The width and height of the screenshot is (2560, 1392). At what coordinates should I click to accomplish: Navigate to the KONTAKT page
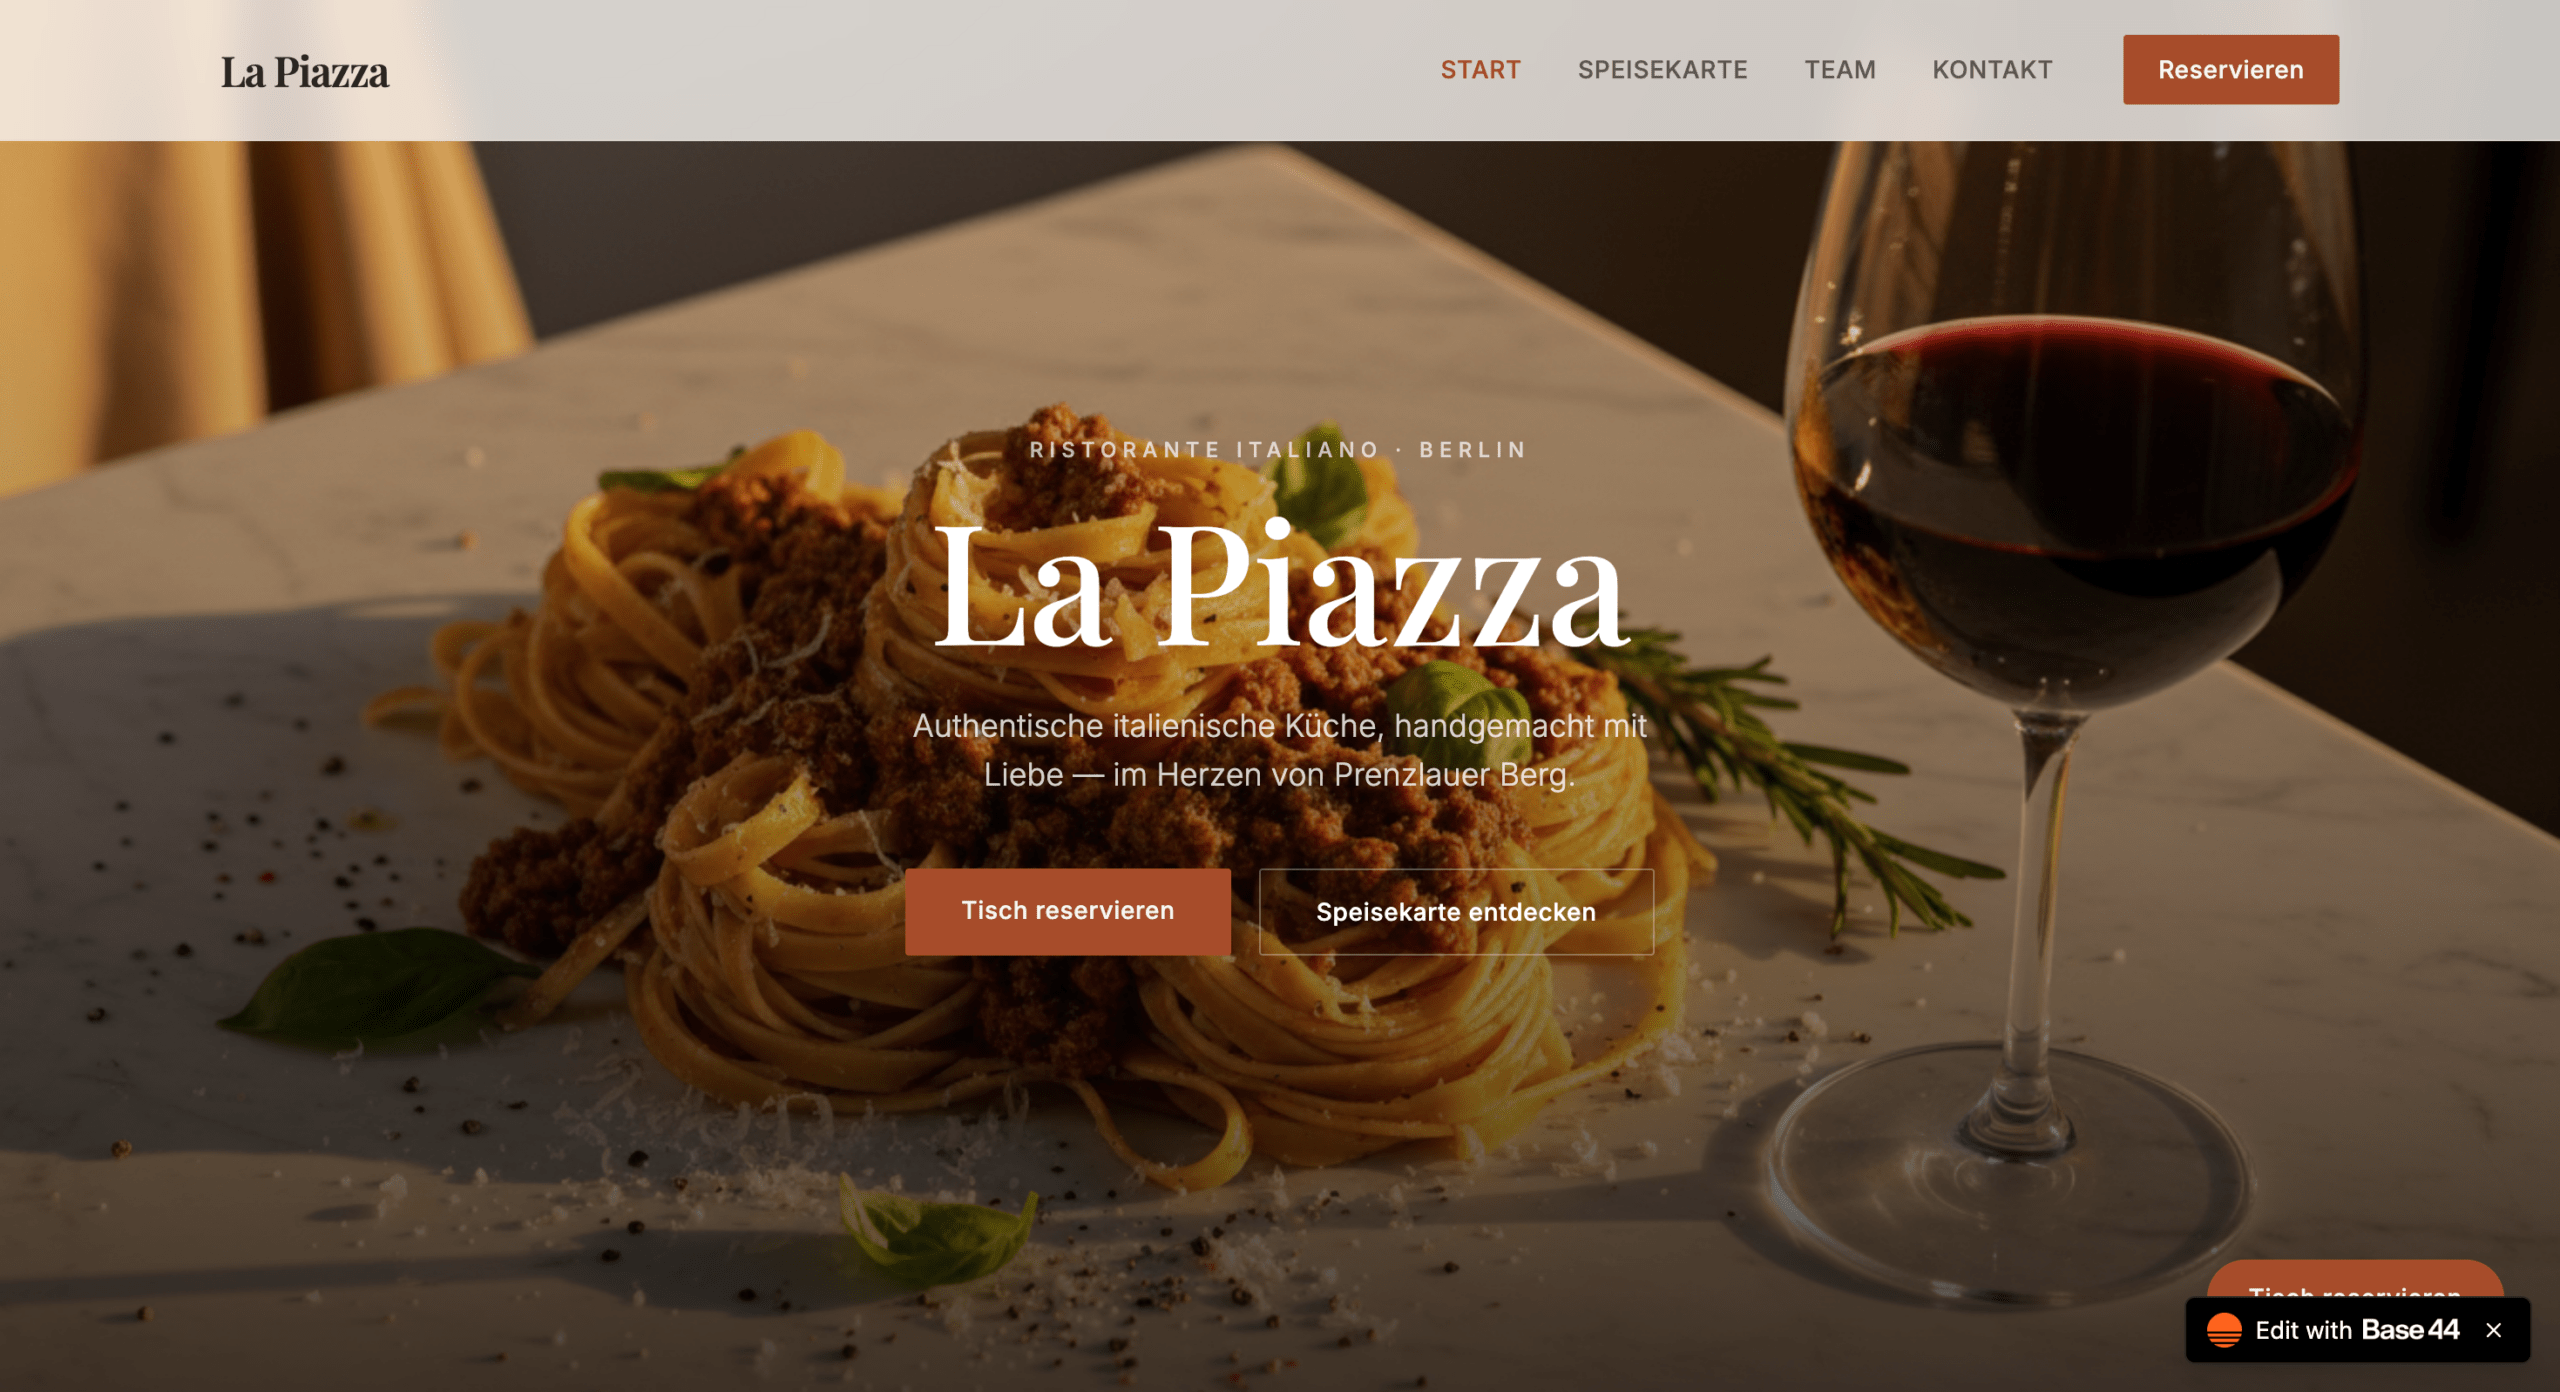(x=1992, y=70)
